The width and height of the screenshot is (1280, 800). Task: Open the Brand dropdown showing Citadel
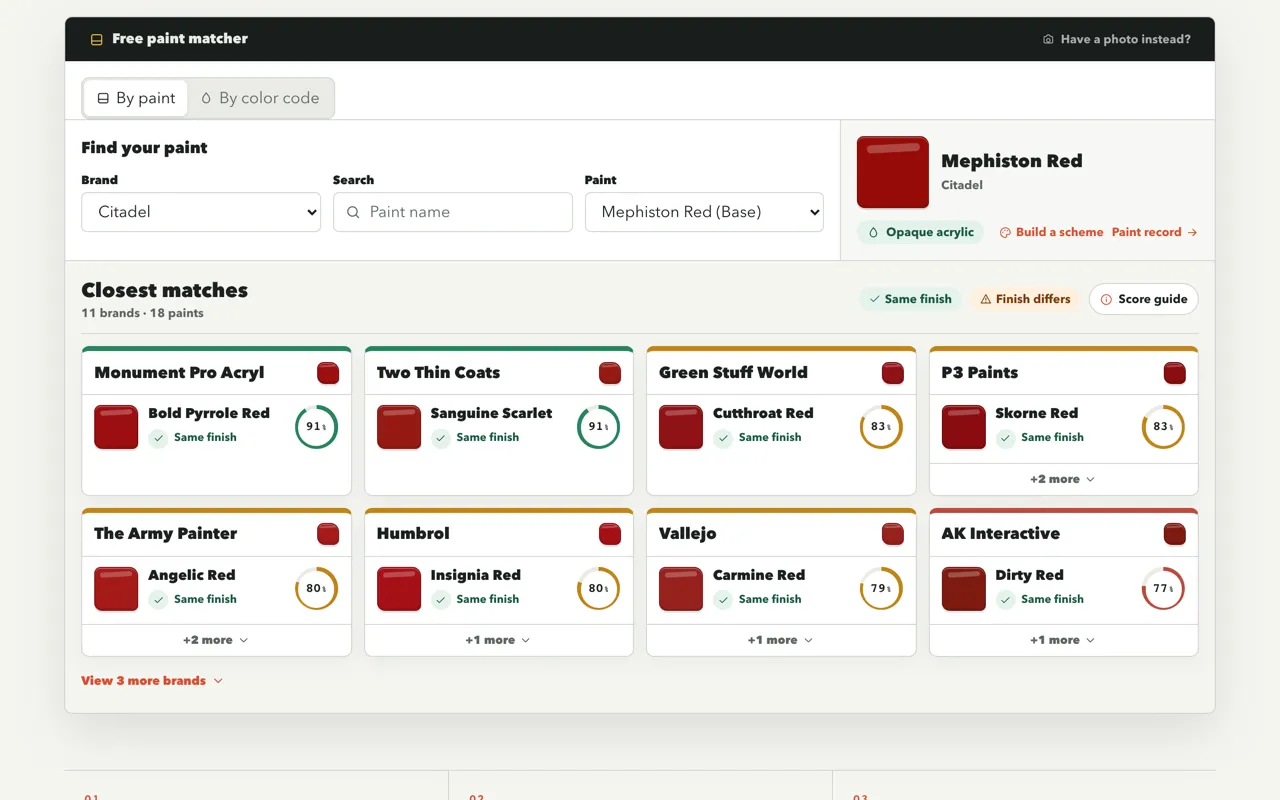(201, 212)
